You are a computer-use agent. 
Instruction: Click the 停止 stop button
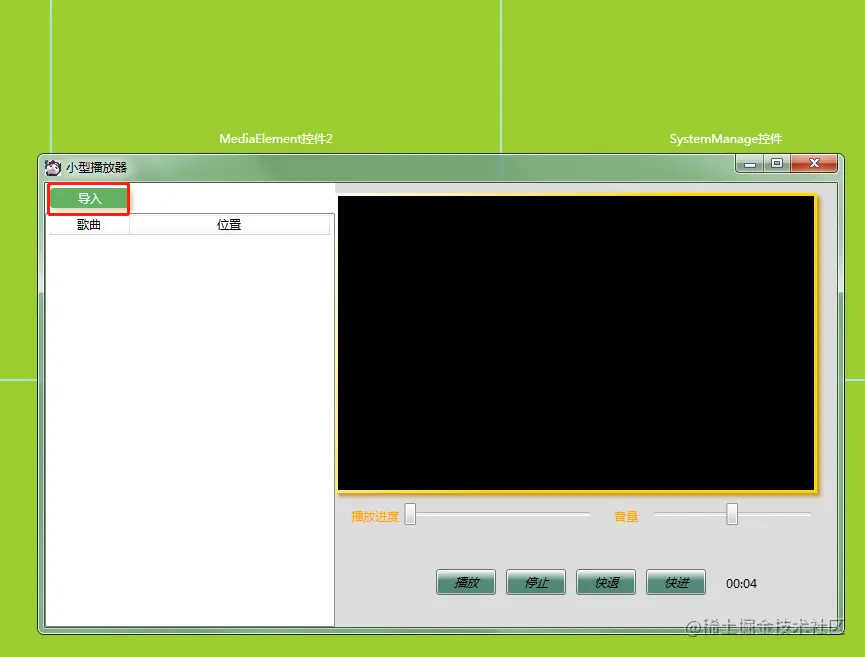click(x=536, y=582)
